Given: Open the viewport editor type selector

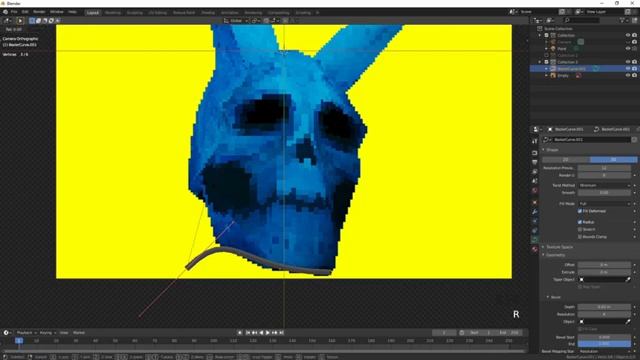Looking at the screenshot, I should click(7, 20).
